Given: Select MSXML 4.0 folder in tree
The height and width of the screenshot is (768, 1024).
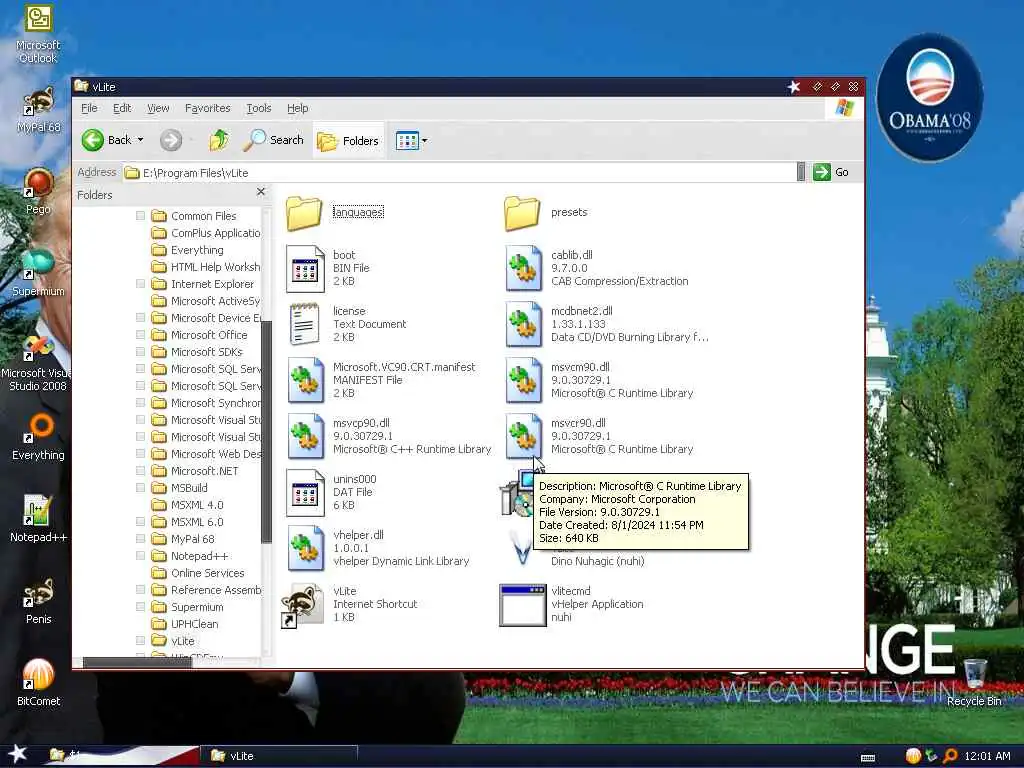Looking at the screenshot, I should pos(197,504).
